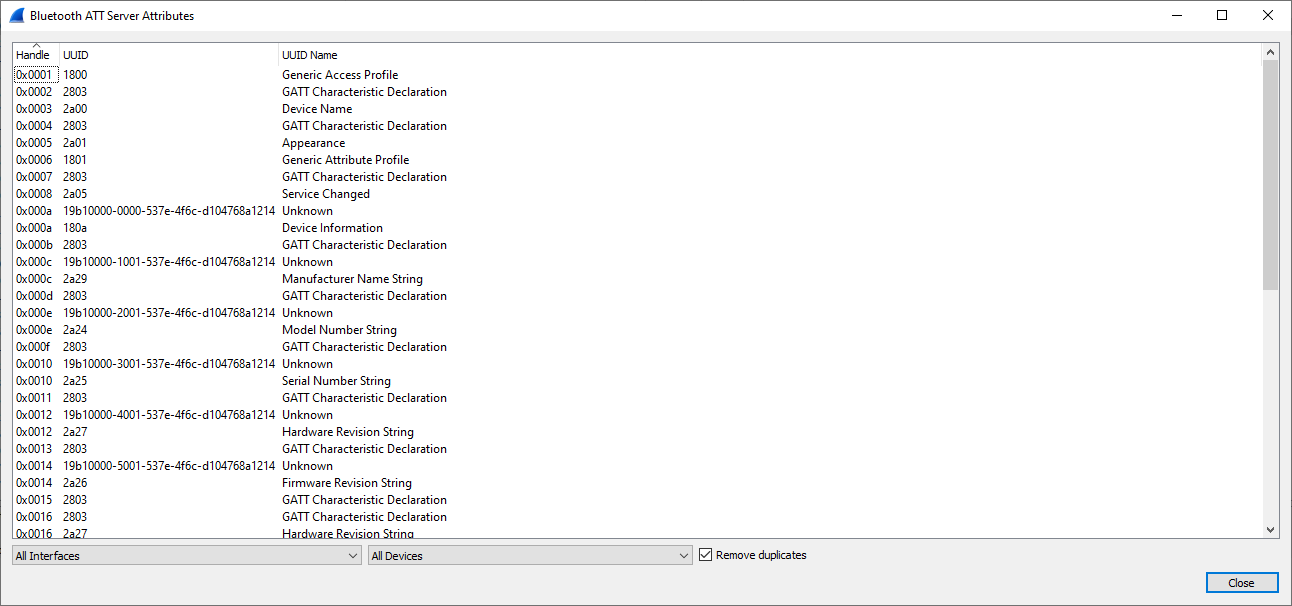Select handle 0x000d cell

coord(34,296)
